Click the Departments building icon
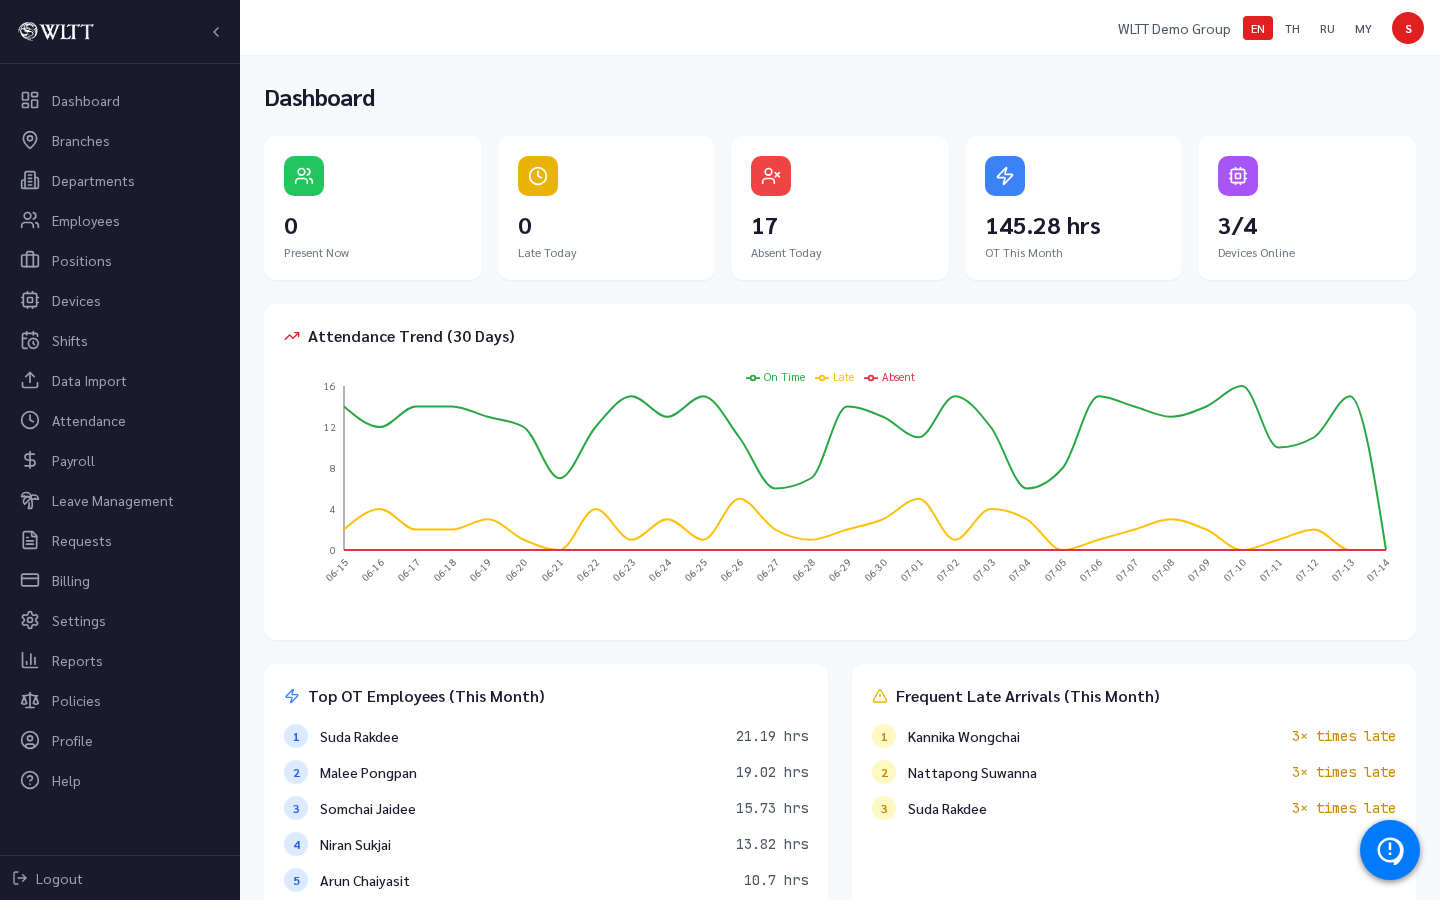The image size is (1440, 900). (30, 180)
